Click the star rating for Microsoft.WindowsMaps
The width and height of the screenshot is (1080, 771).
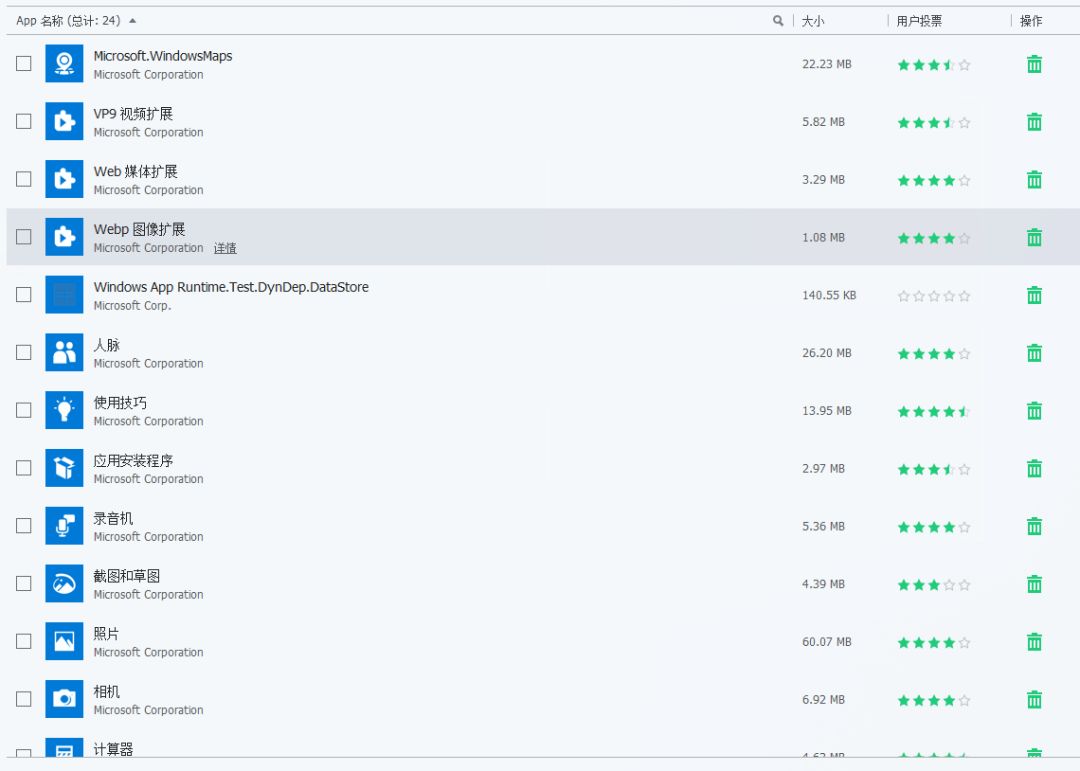tap(933, 65)
